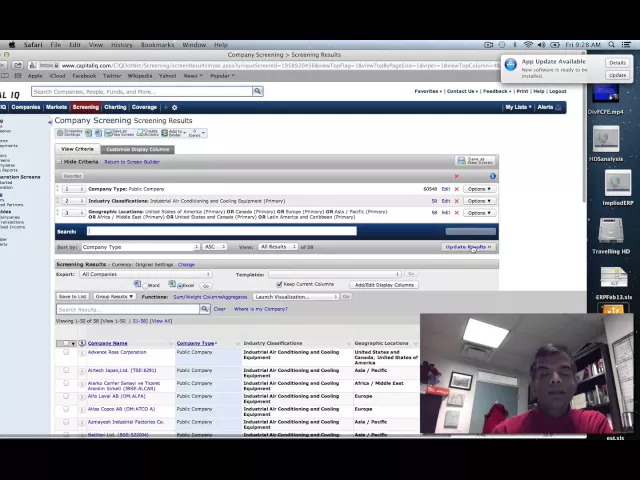Click the Excel export icon
640x480 pixels.
(172, 284)
